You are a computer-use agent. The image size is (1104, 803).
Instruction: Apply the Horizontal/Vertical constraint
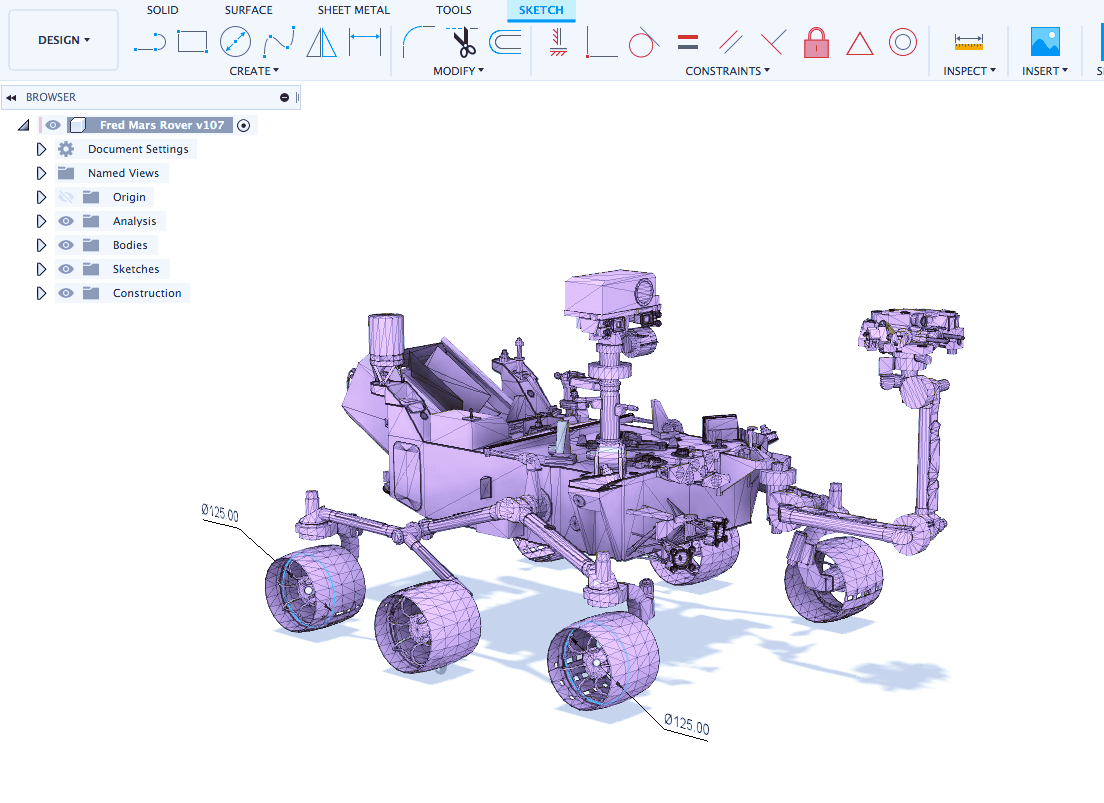tap(558, 42)
